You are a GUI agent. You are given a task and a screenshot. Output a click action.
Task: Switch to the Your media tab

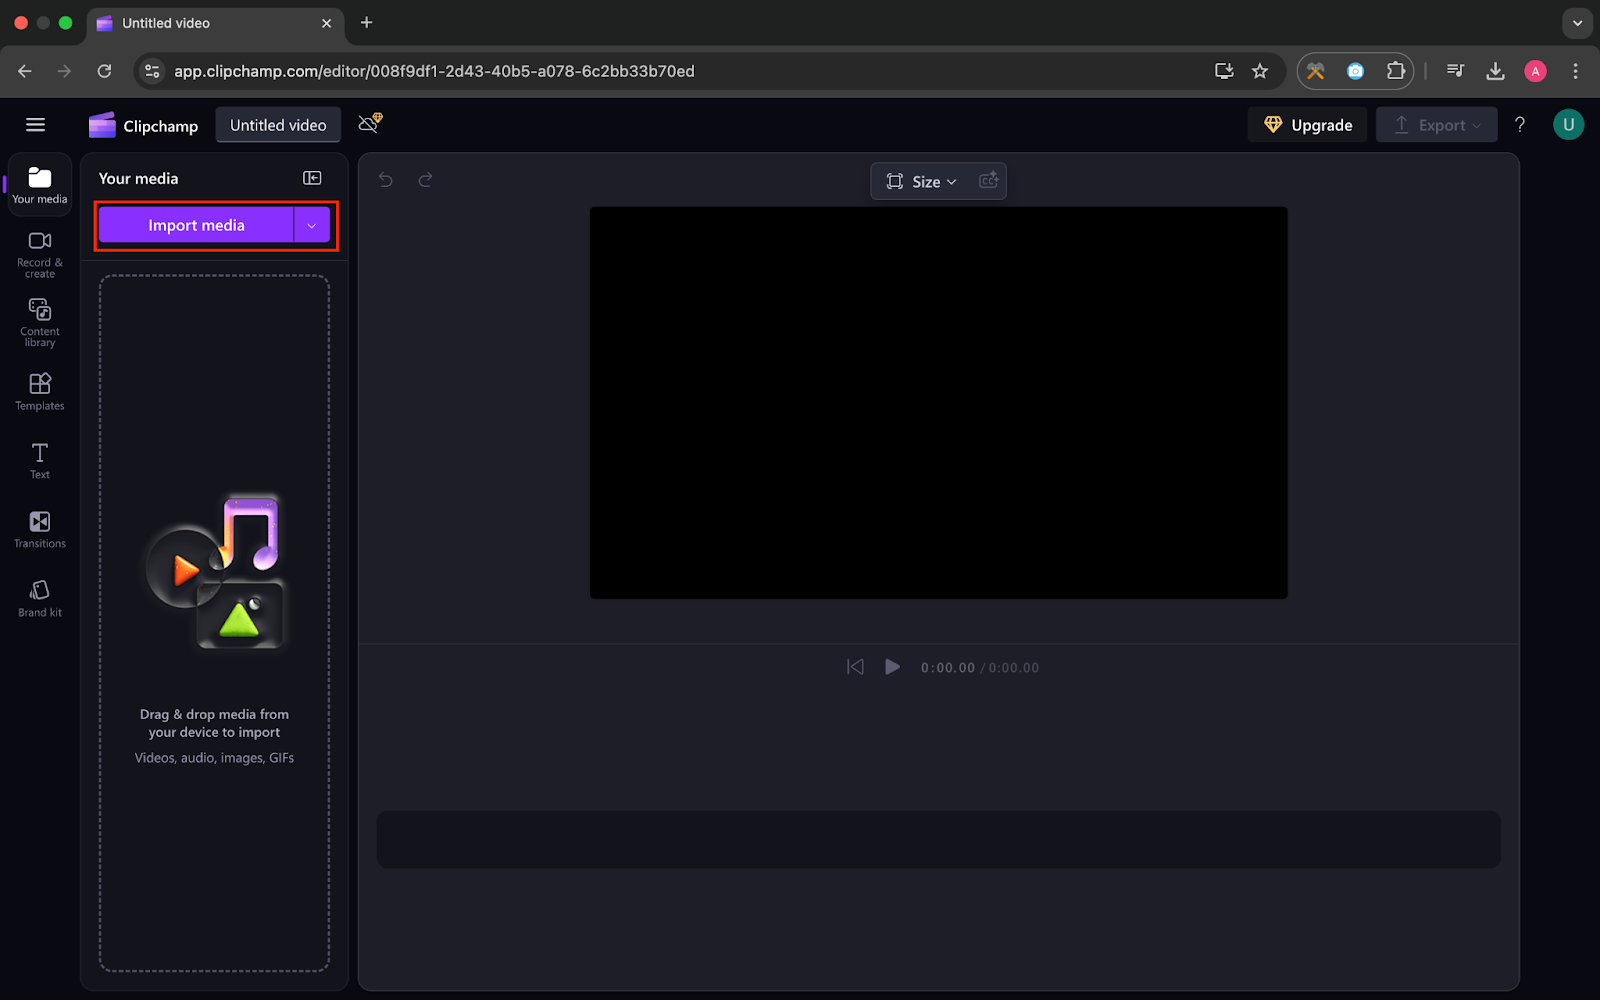[x=40, y=185]
